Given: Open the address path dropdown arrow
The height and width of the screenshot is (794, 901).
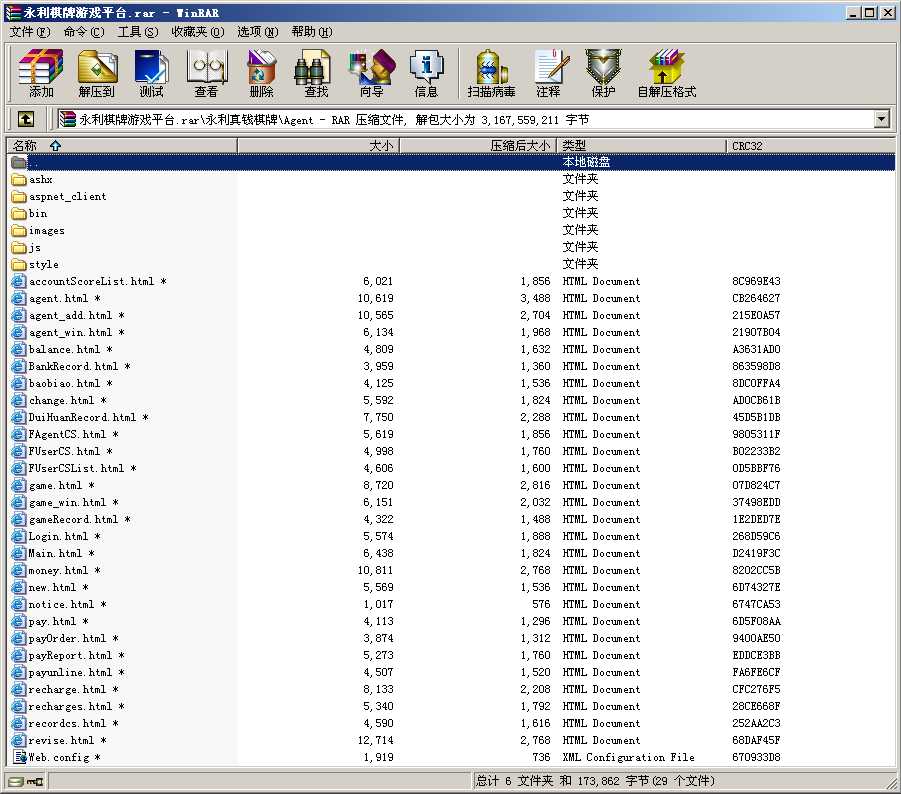Looking at the screenshot, I should pyautogui.click(x=881, y=120).
